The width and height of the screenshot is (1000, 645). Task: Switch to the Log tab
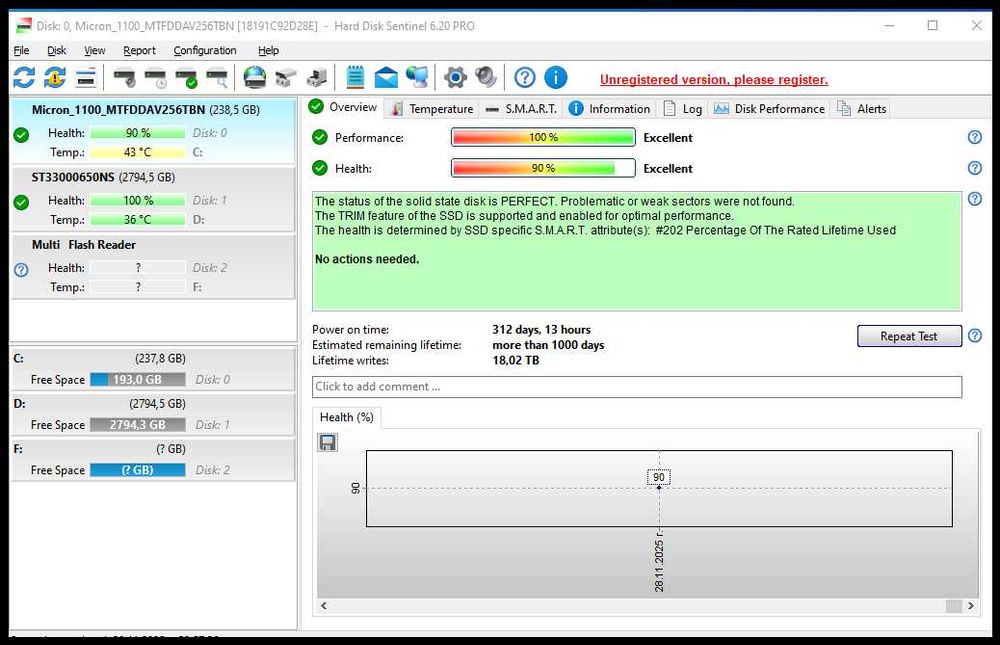pos(683,109)
